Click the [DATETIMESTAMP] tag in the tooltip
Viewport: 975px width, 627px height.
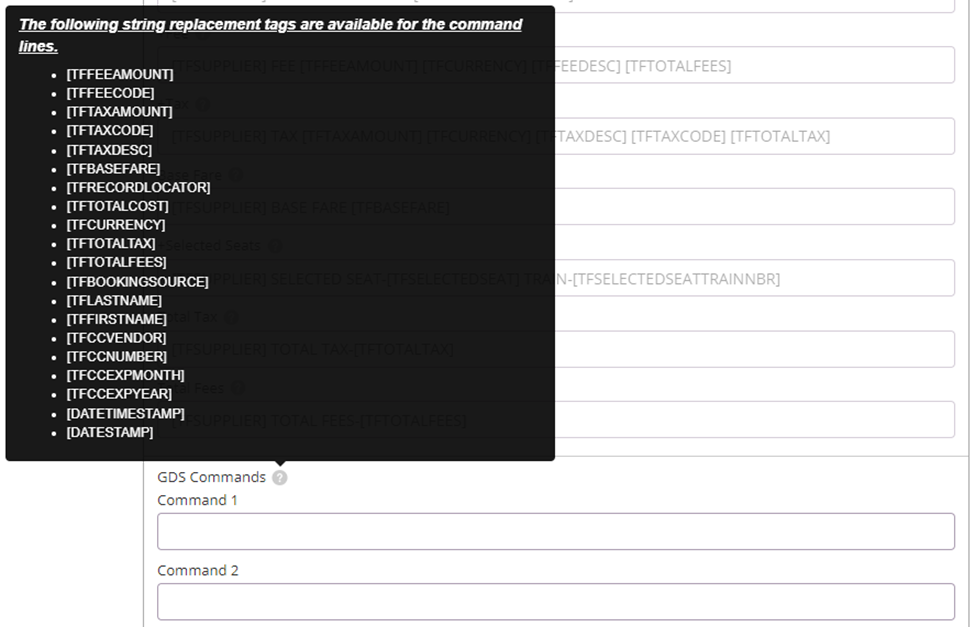pyautogui.click(x=126, y=414)
